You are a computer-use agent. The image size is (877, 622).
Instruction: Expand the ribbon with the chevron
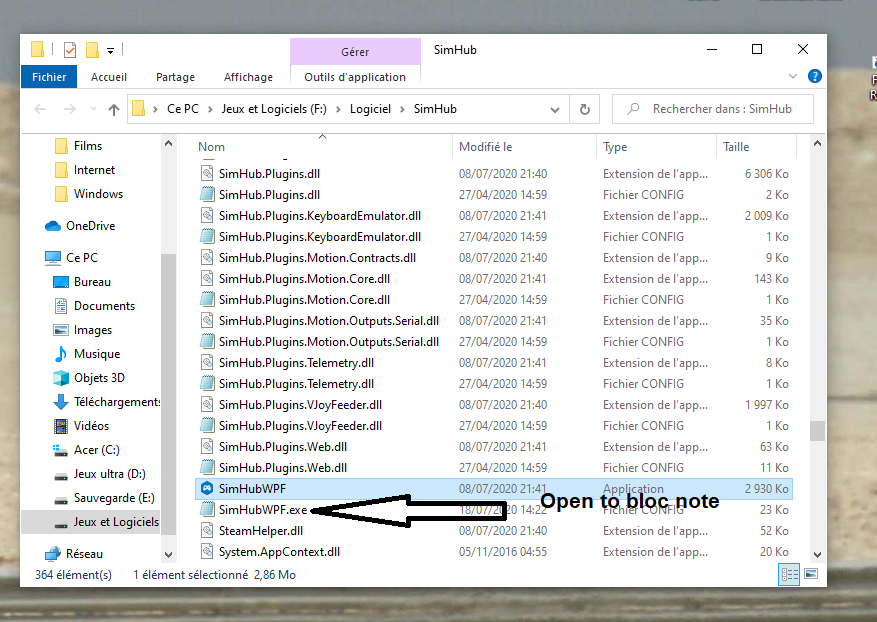tap(793, 76)
